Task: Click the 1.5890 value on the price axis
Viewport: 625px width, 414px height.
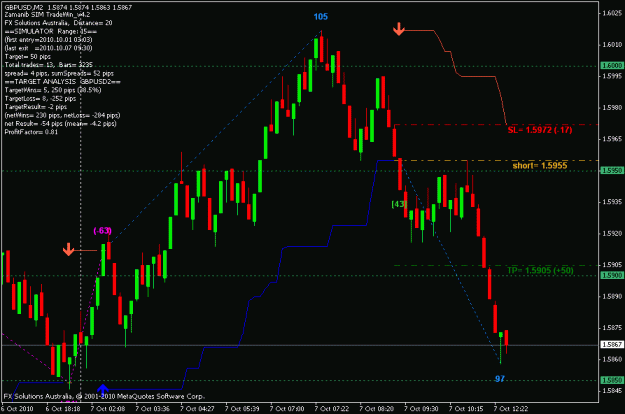Action: [x=612, y=296]
